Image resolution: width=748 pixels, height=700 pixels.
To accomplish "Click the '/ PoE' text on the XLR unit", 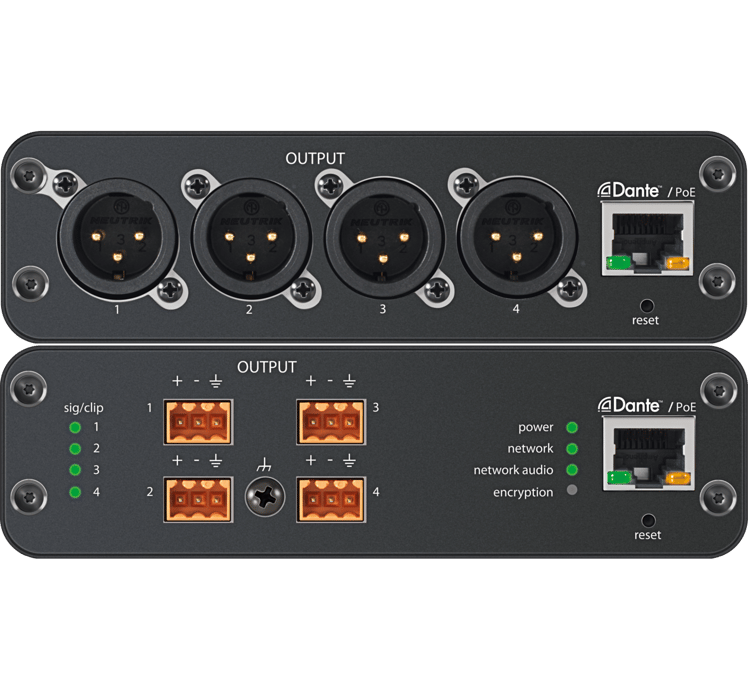I will tap(682, 192).
